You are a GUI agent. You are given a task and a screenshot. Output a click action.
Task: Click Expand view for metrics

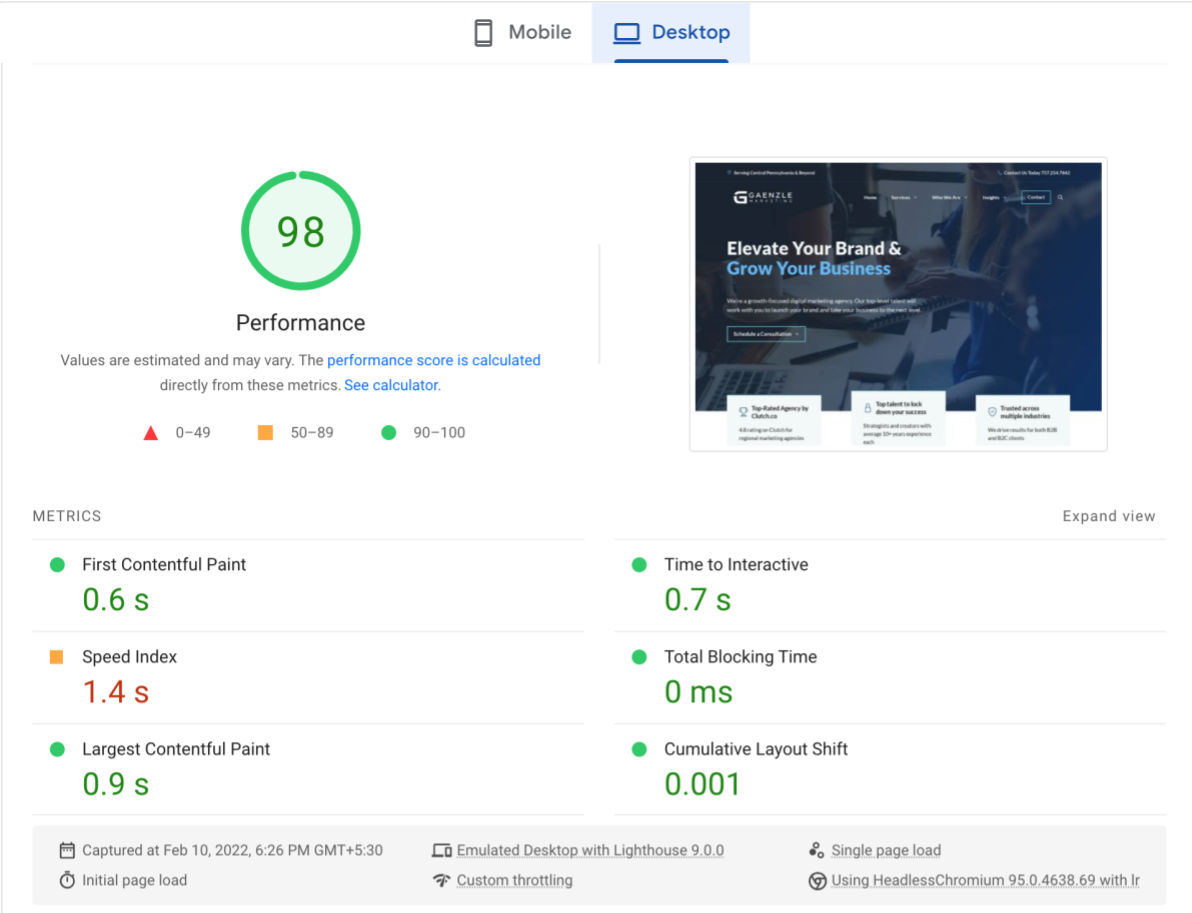[1108, 516]
